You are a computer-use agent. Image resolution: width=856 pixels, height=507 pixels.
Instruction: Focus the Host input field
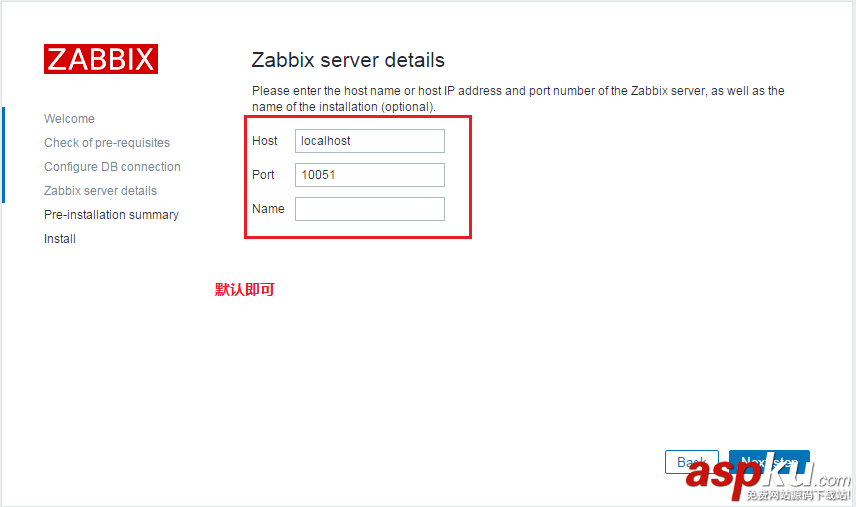tap(369, 141)
